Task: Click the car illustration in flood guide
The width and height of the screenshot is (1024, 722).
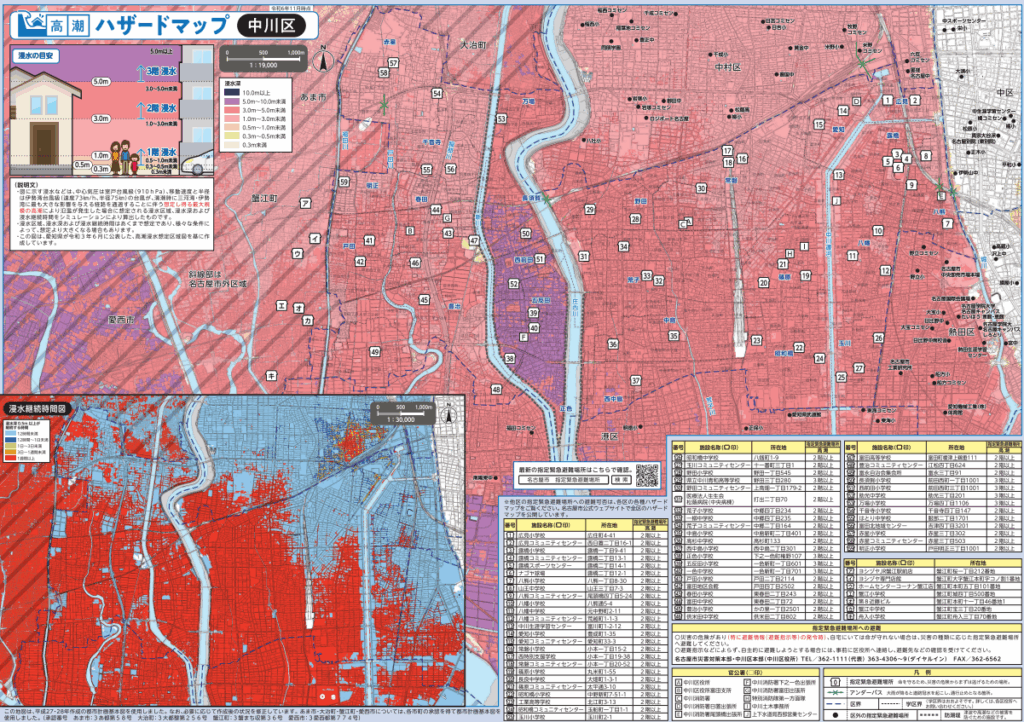Action: pyautogui.click(x=197, y=162)
